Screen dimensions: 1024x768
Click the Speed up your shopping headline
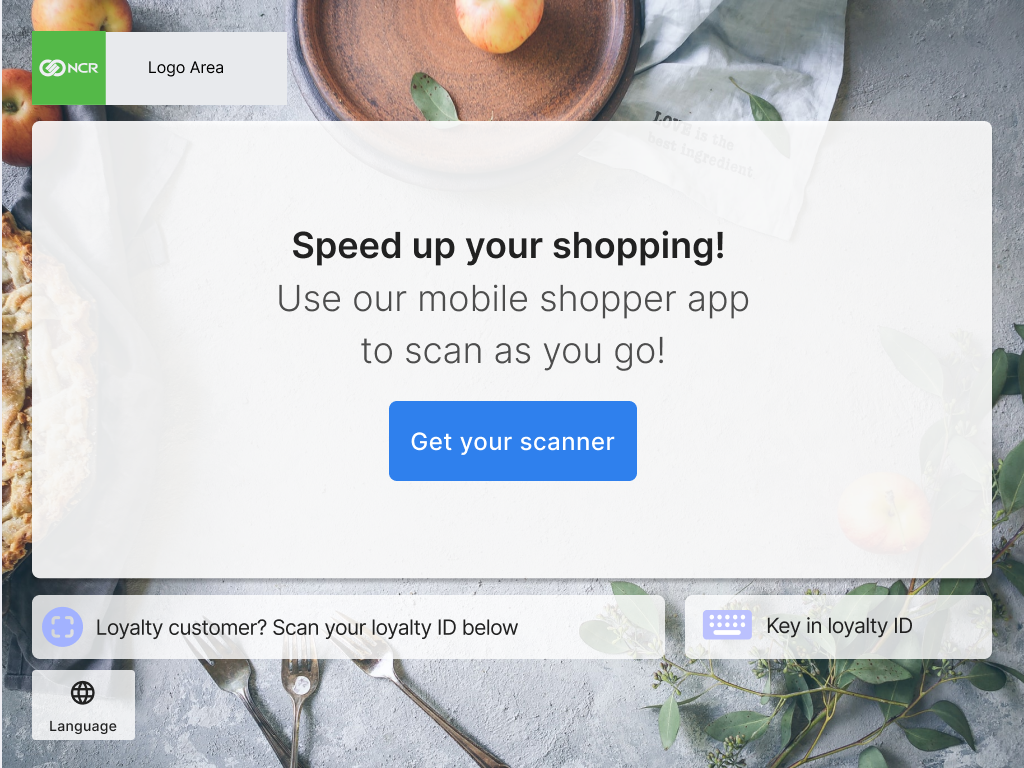tap(508, 246)
